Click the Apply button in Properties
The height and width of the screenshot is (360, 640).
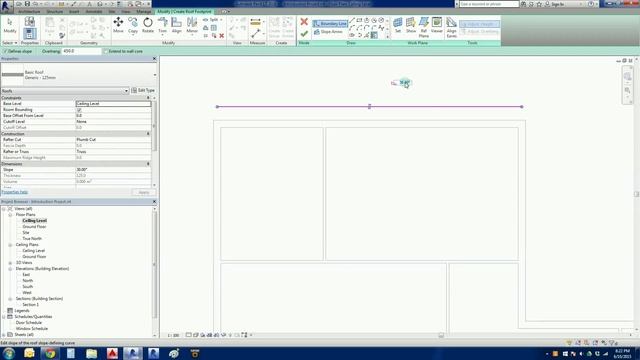pos(144,192)
